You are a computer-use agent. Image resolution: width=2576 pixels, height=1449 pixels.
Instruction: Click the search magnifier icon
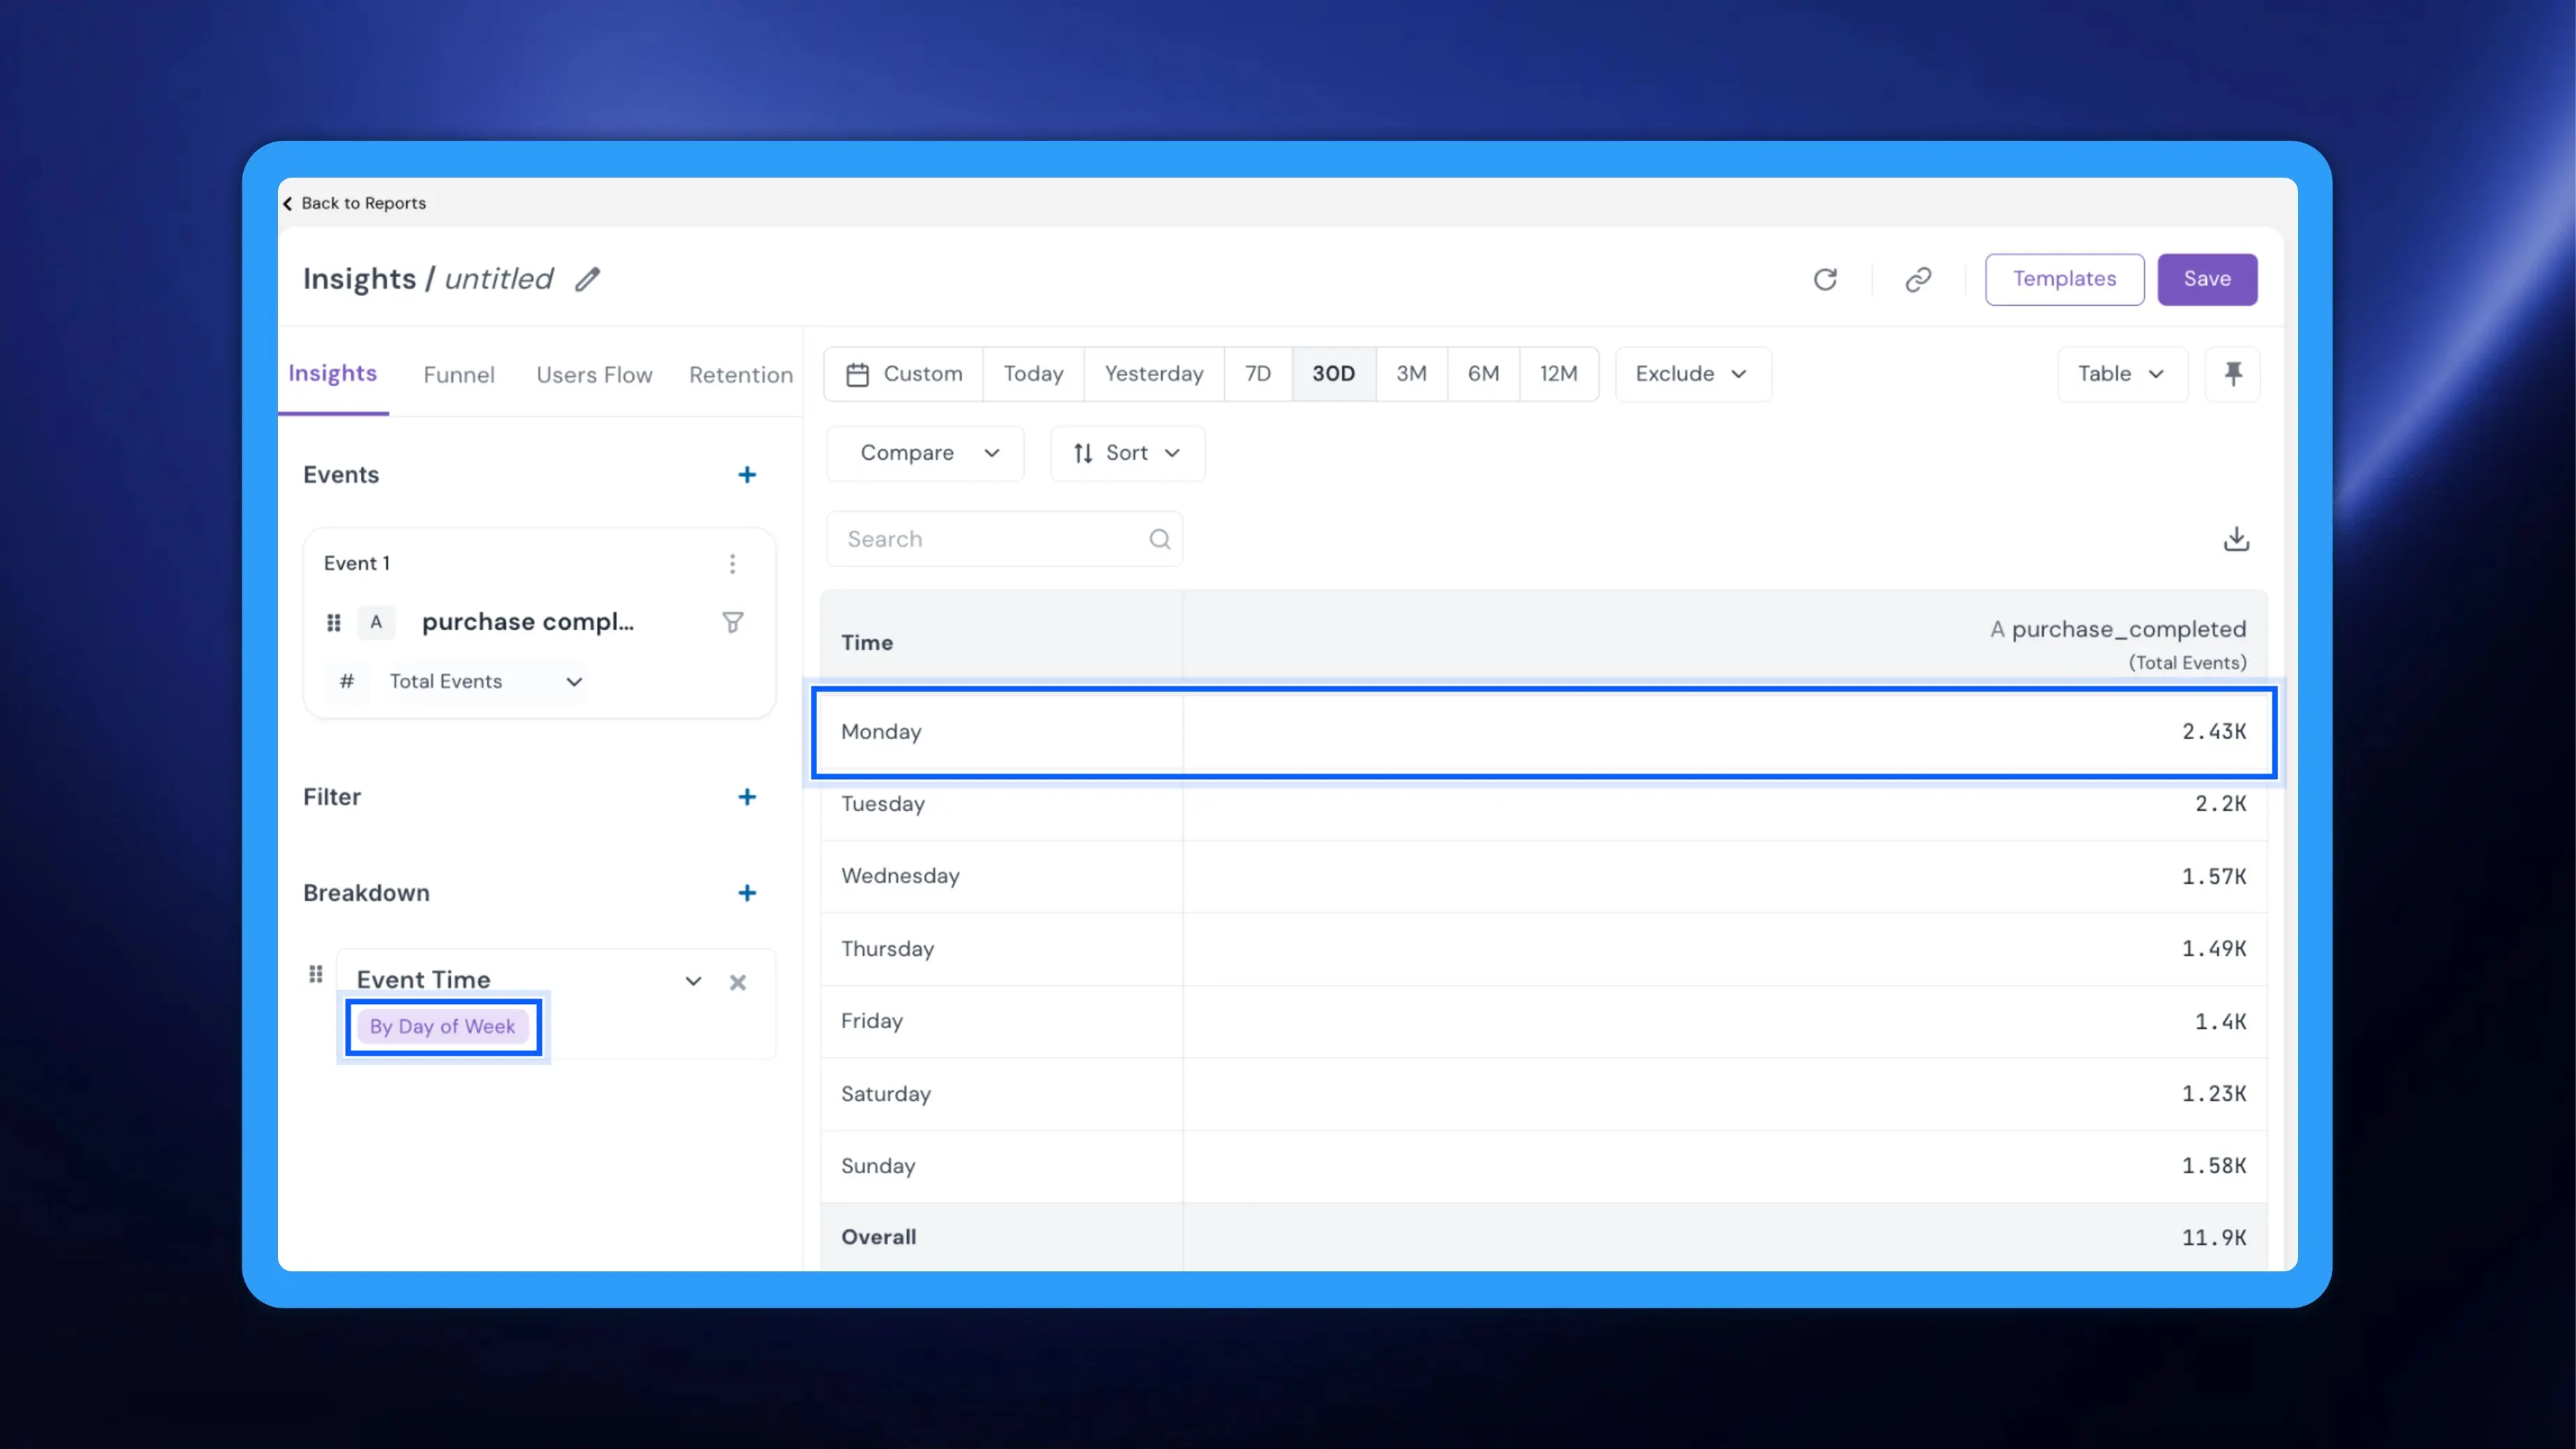coord(1159,539)
